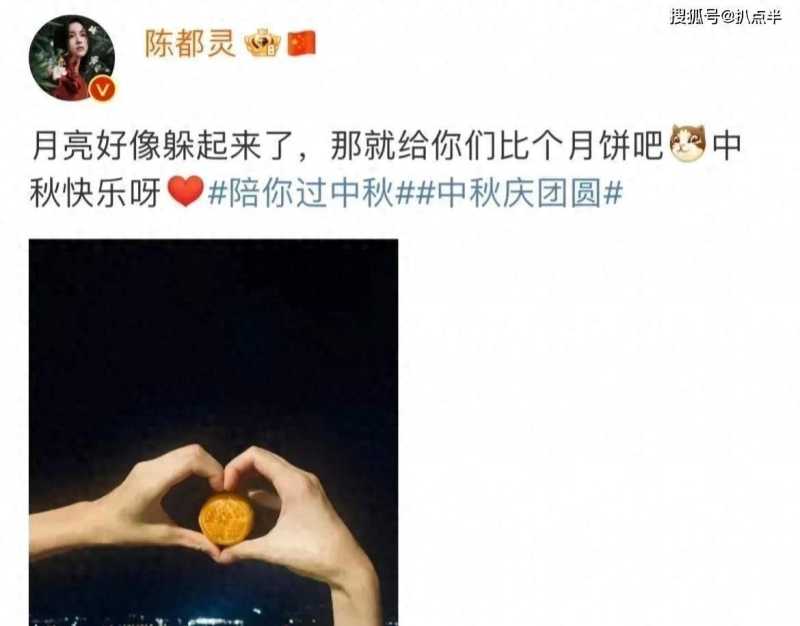Open the mooncake heart-hands photo
This screenshot has width=800, height=626.
213,432
